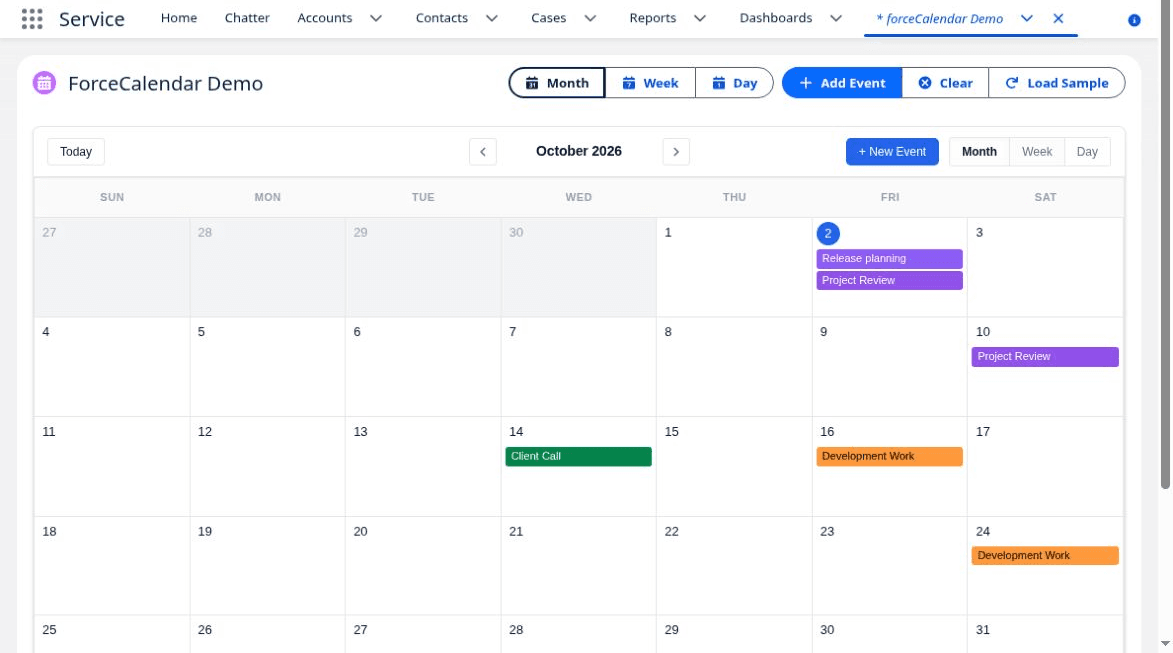This screenshot has height=653, width=1173.
Task: Select Week in the calendar toolbar switcher
Action: pos(1037,152)
